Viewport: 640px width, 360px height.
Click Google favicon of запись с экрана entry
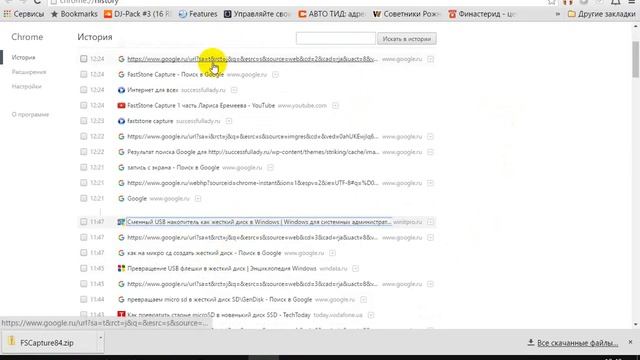click(121, 167)
